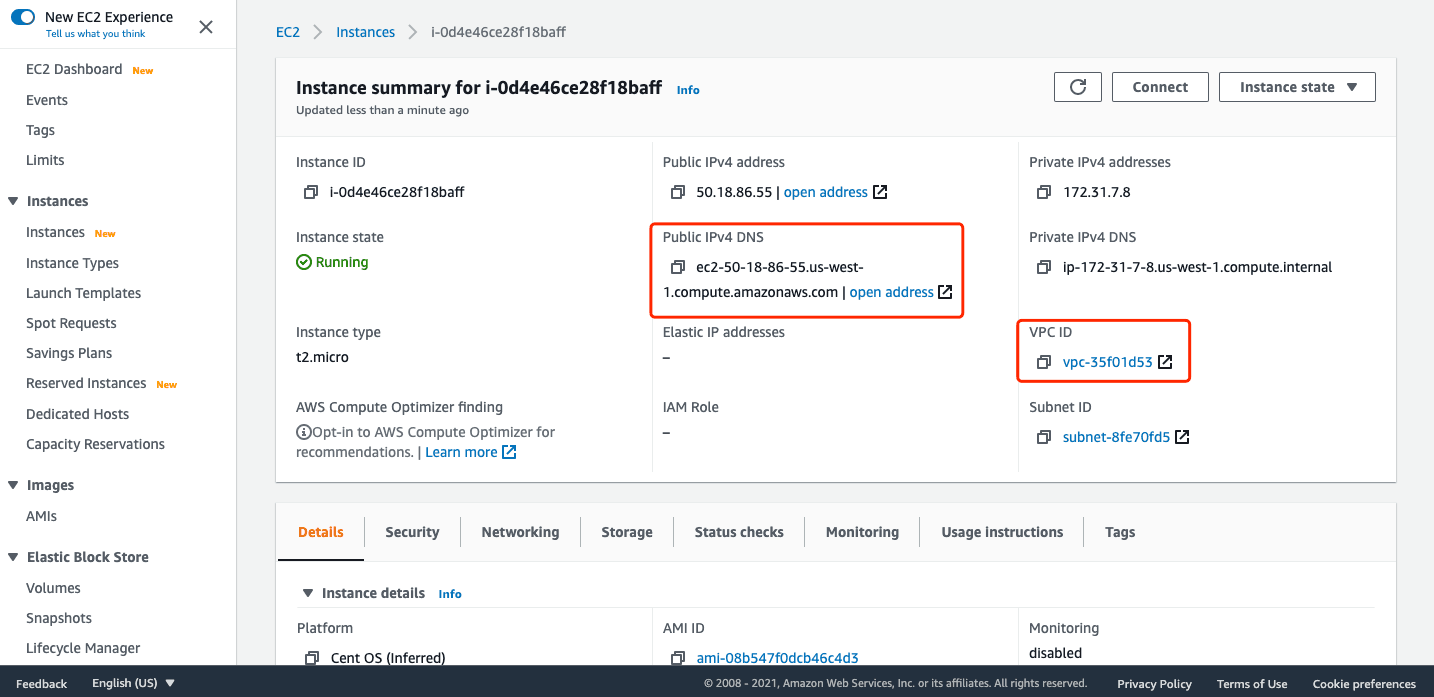
Task: Click external link icon beside 50.18.86.55 open address
Action: pos(880,192)
